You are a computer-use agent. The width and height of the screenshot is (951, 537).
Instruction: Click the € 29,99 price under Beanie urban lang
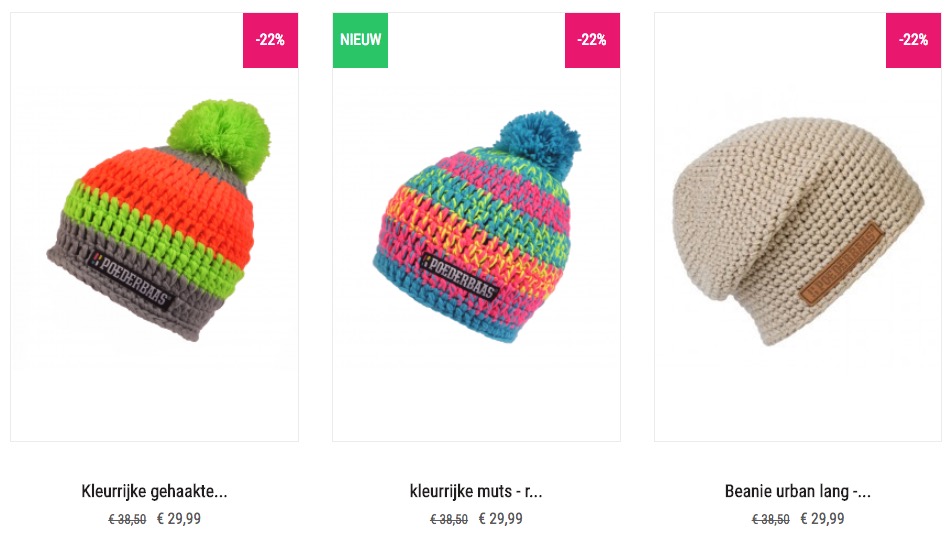pyautogui.click(x=822, y=519)
